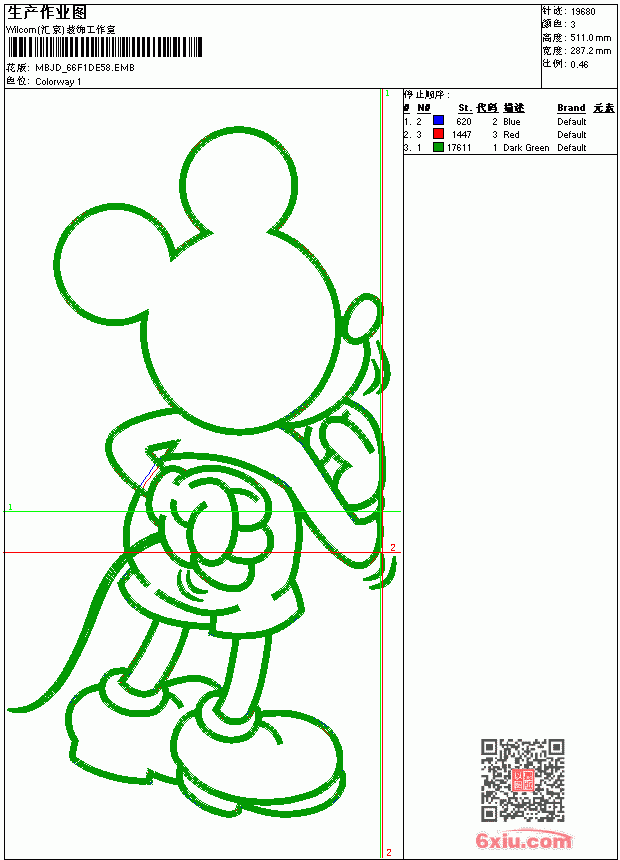Select the N# column header
Image resolution: width=620 pixels, height=860 pixels.
point(424,108)
